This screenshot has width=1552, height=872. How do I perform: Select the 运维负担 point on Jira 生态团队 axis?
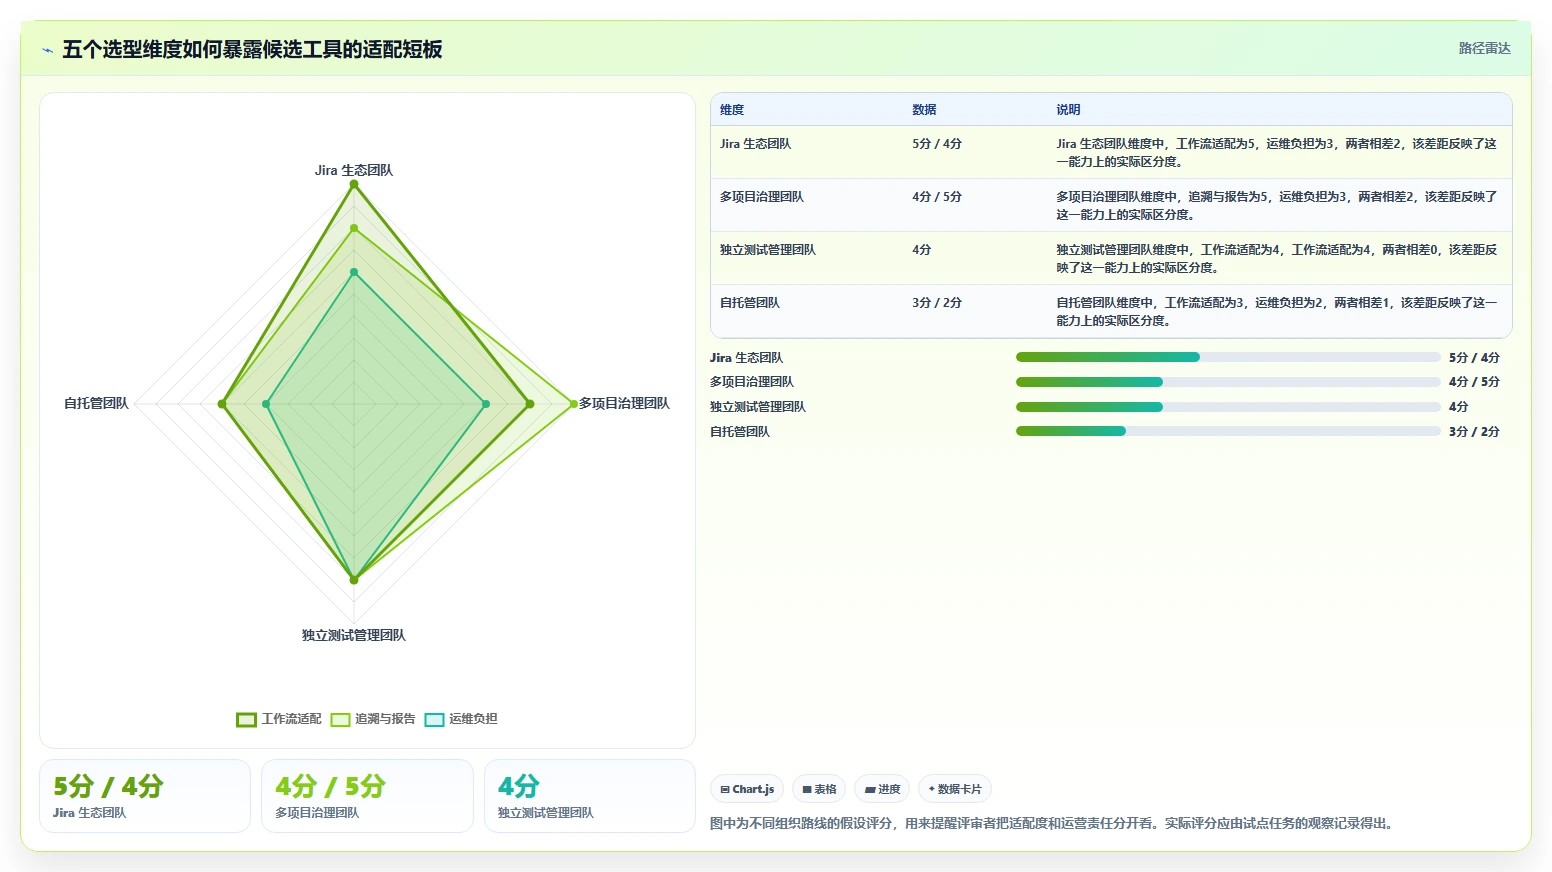point(354,272)
